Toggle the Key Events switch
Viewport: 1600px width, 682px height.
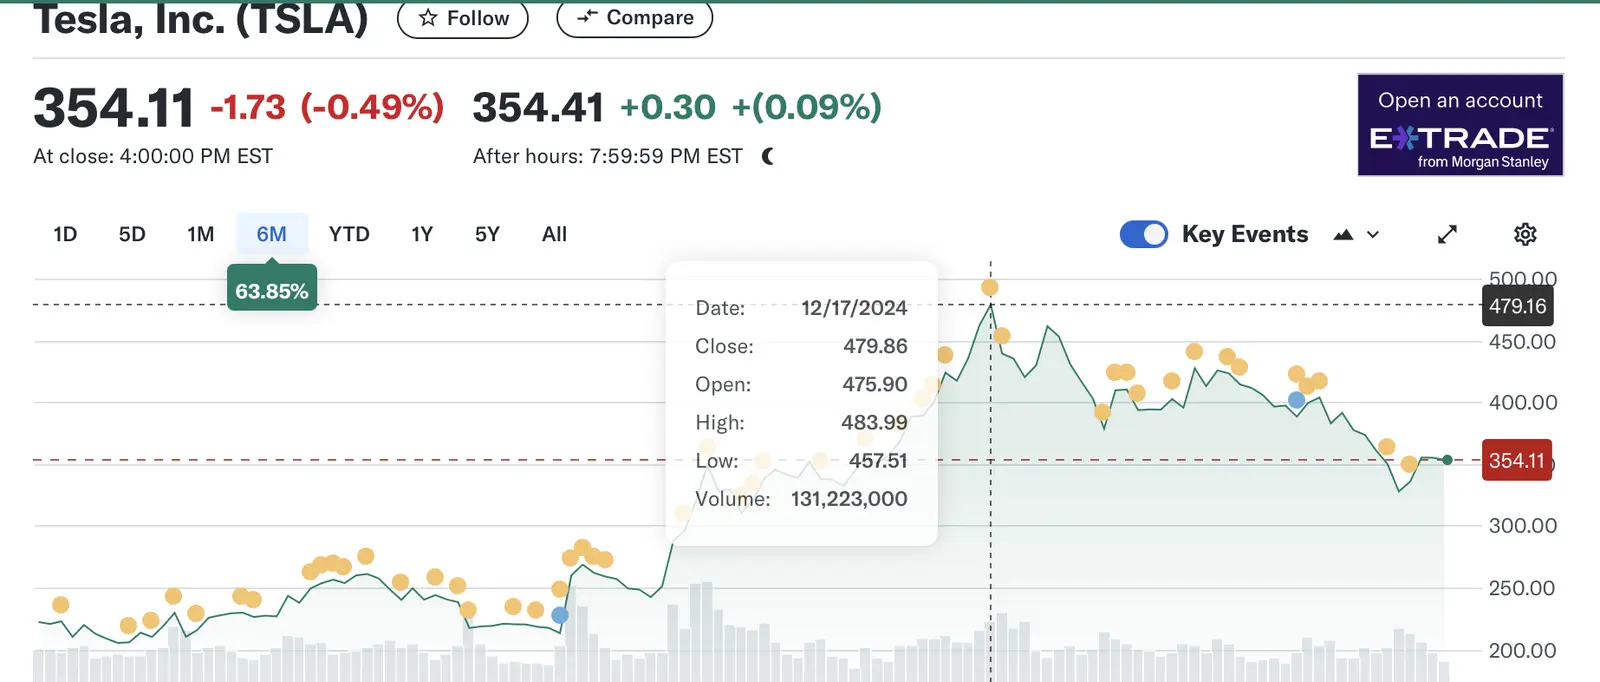pos(1144,234)
